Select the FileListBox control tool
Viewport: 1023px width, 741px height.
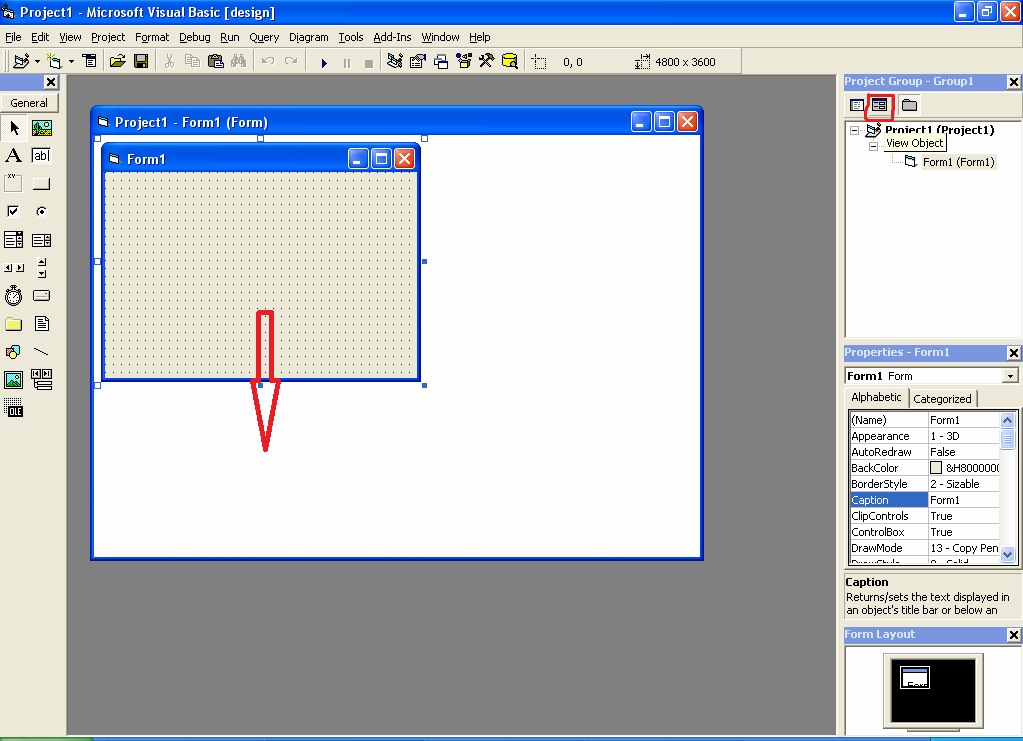[x=41, y=324]
